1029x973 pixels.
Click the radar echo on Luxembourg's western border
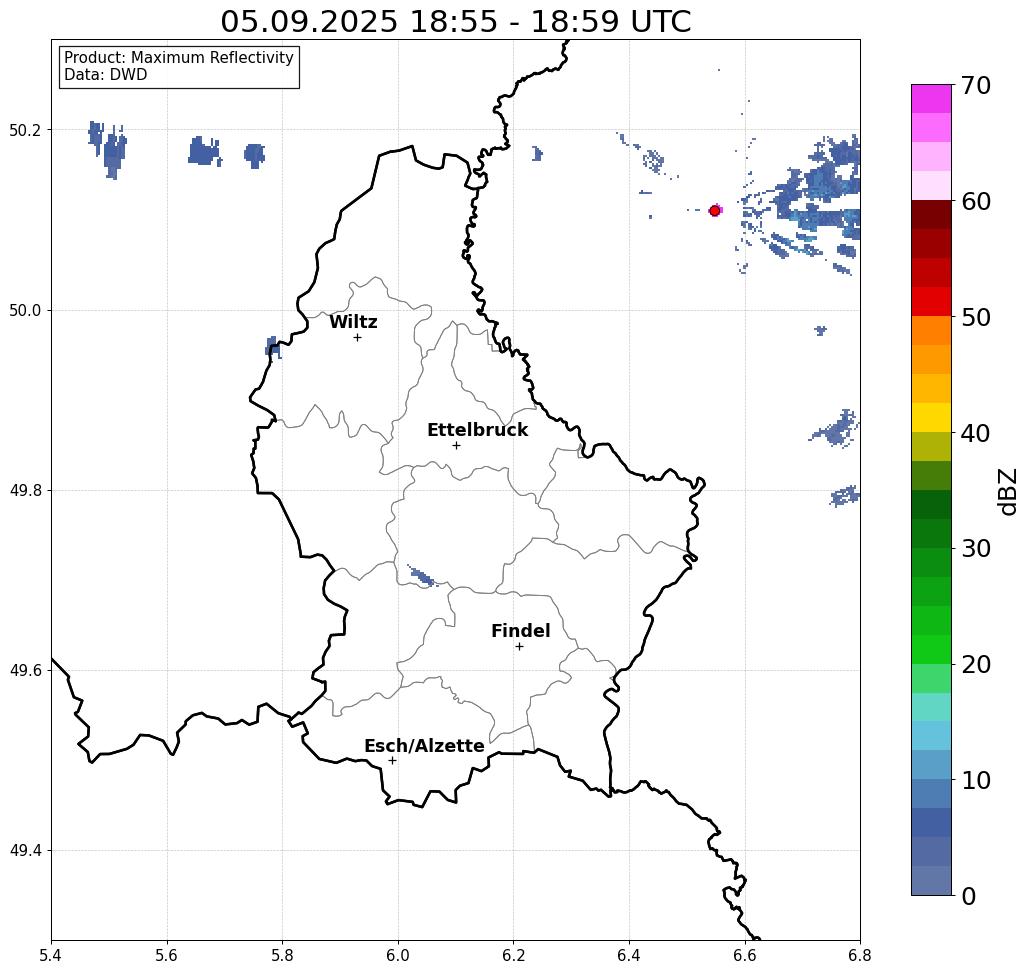pos(273,346)
